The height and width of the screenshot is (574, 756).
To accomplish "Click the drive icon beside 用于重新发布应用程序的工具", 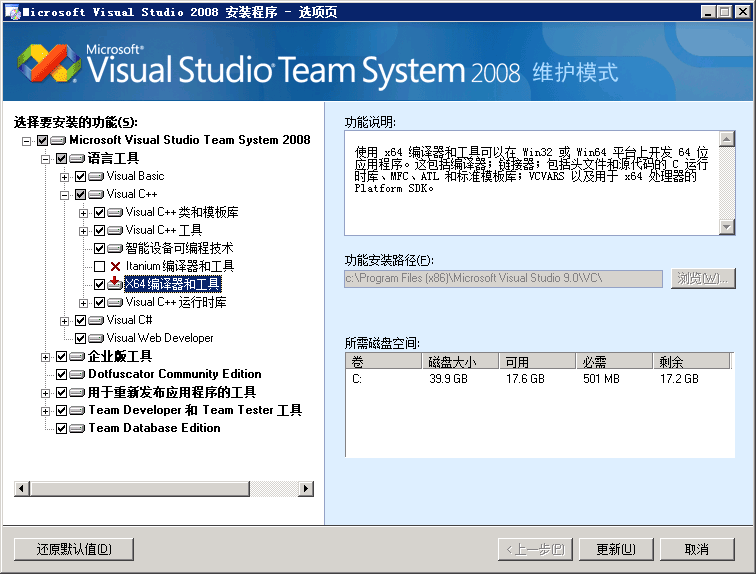I will pyautogui.click(x=77, y=393).
